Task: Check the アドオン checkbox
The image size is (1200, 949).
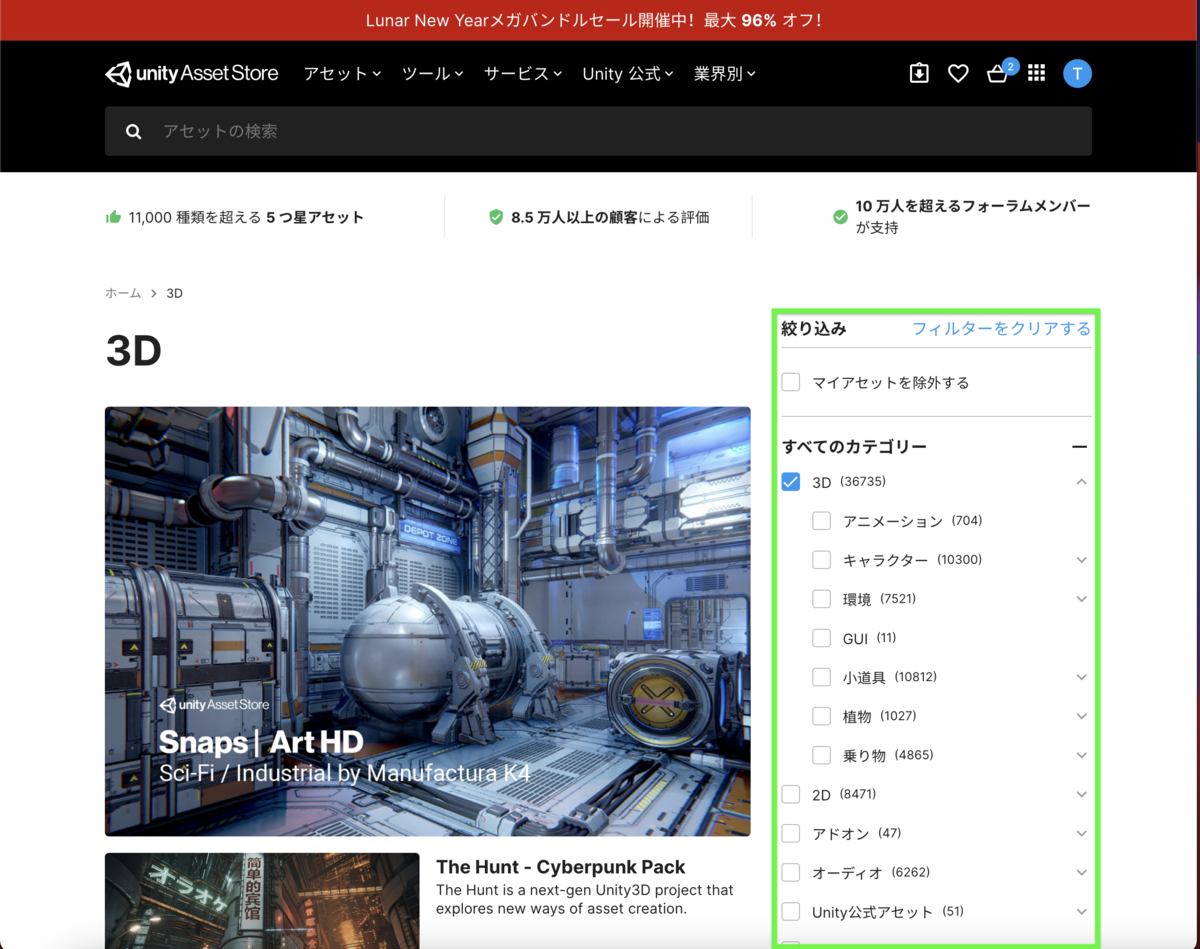Action: (x=791, y=833)
